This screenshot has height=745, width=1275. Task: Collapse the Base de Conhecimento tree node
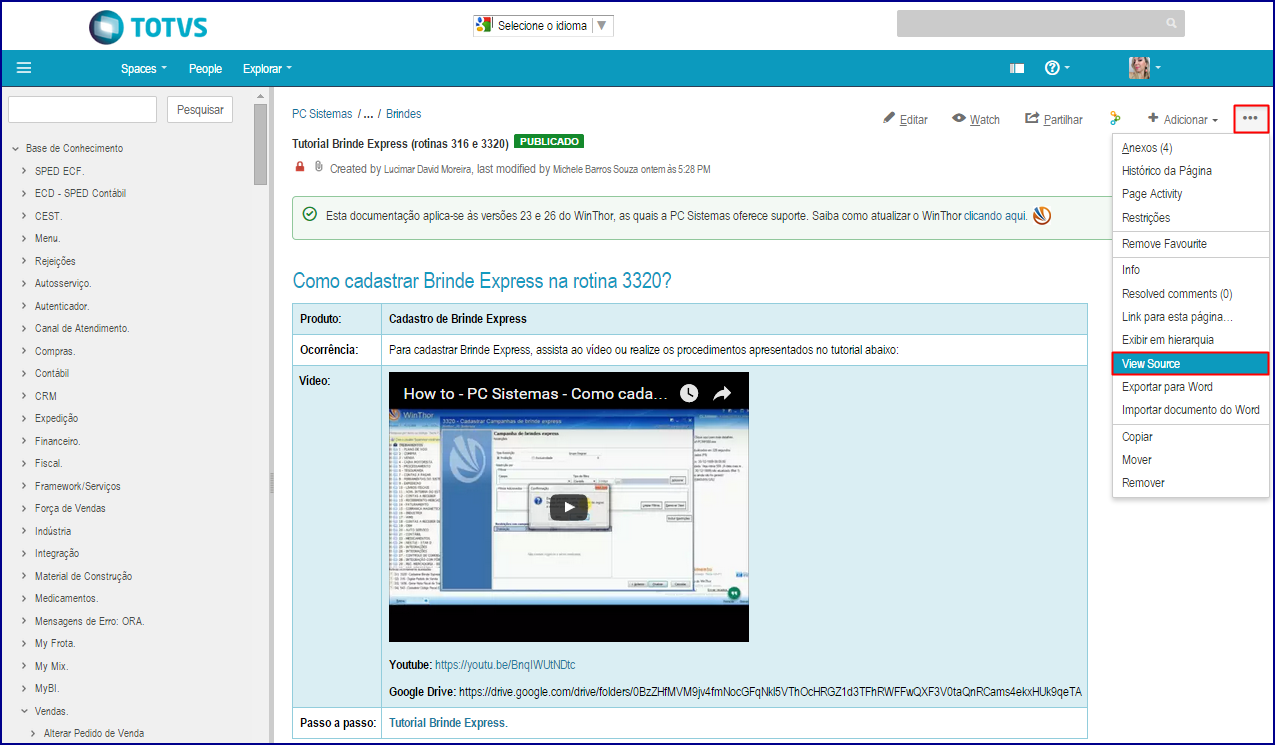pyautogui.click(x=15, y=148)
